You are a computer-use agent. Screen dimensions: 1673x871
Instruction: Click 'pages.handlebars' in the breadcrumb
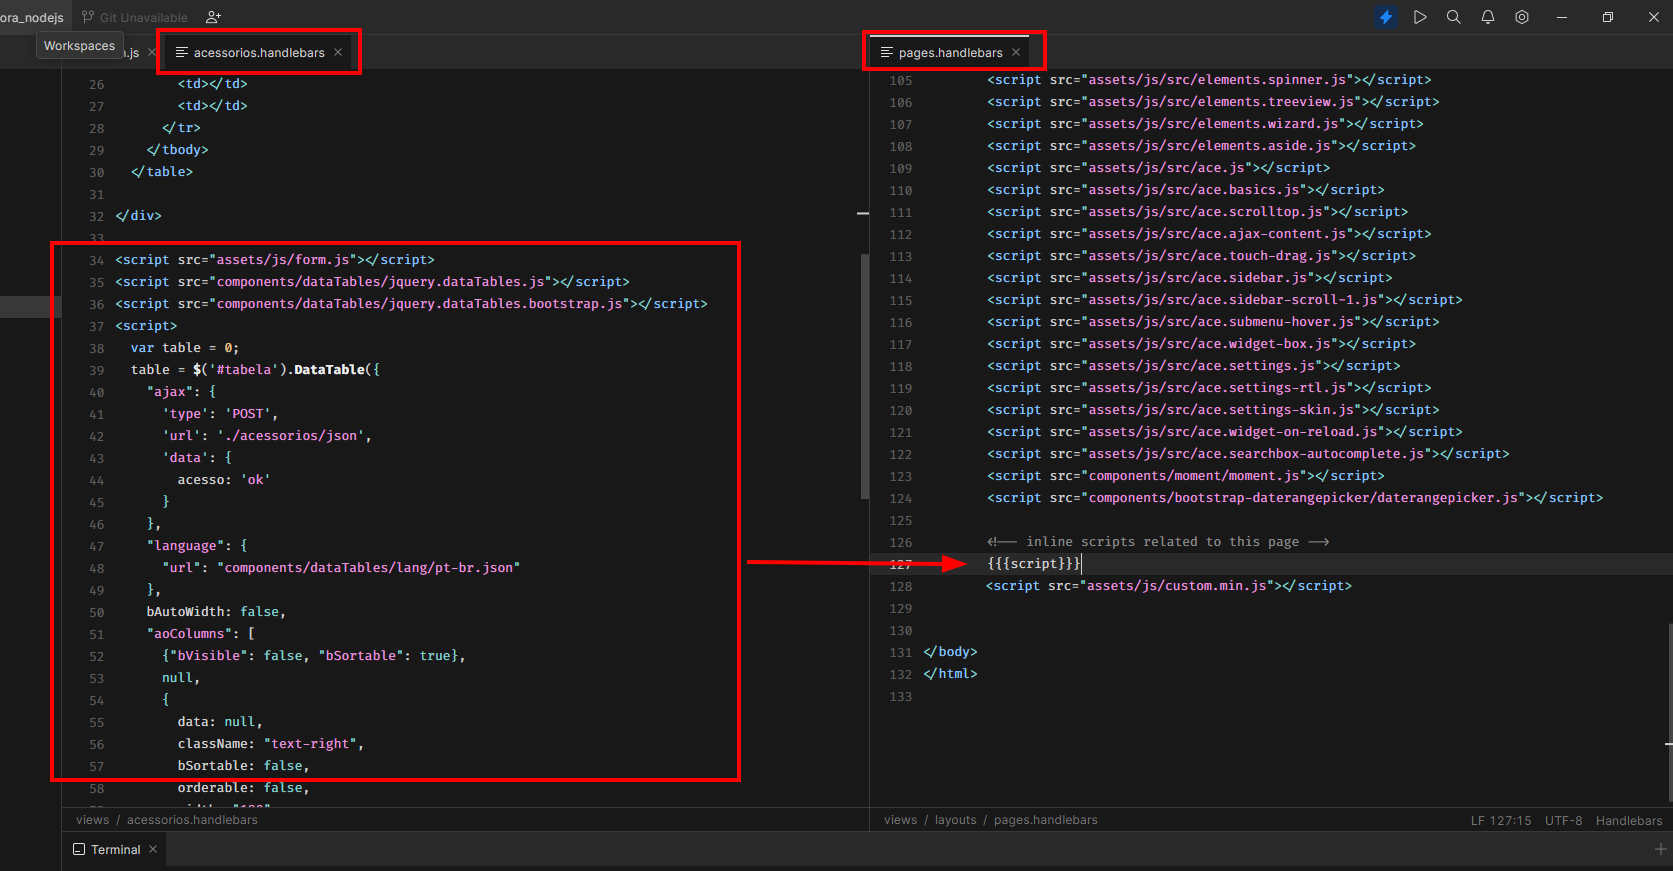1046,820
